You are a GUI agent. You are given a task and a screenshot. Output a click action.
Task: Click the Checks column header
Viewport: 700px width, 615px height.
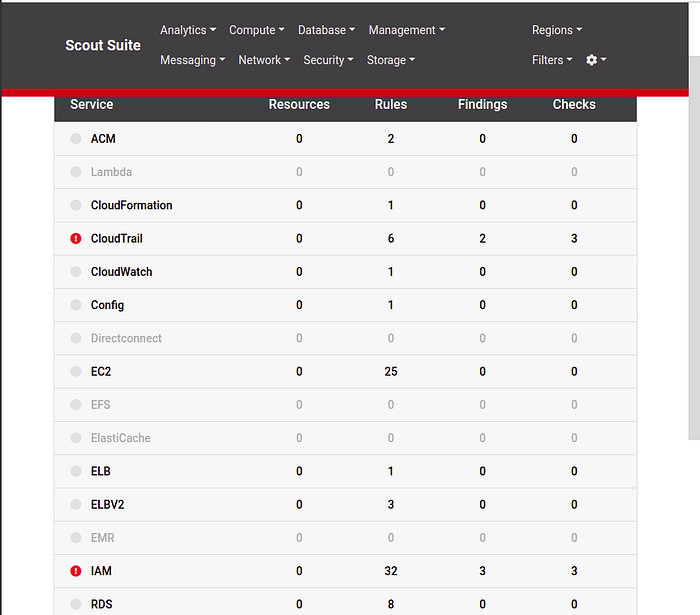(574, 104)
